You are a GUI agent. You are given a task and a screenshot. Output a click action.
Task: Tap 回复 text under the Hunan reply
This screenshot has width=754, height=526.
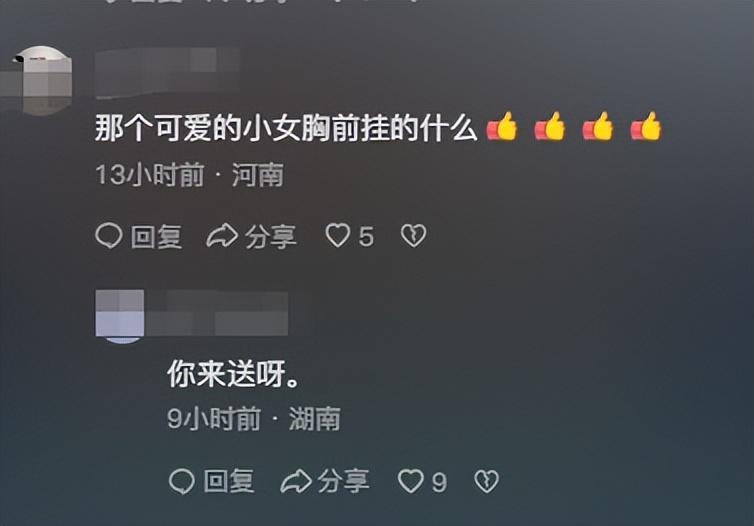pyautogui.click(x=229, y=481)
